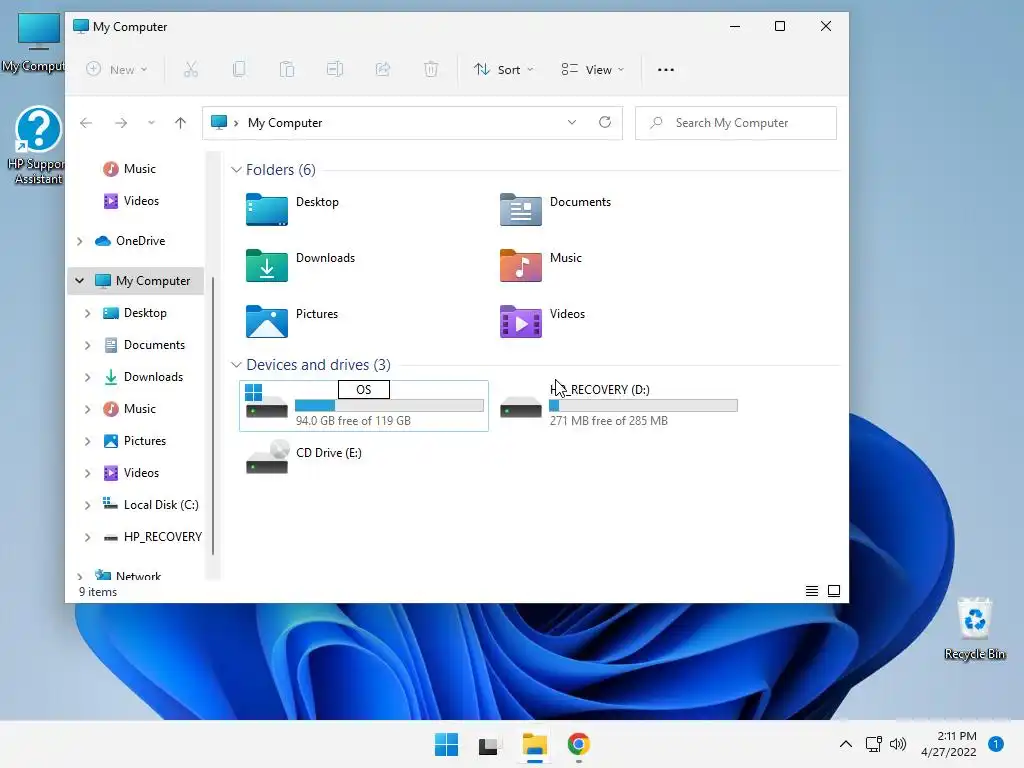The width and height of the screenshot is (1024, 768).
Task: Open the Recycle Bin desktop icon
Action: point(975,628)
